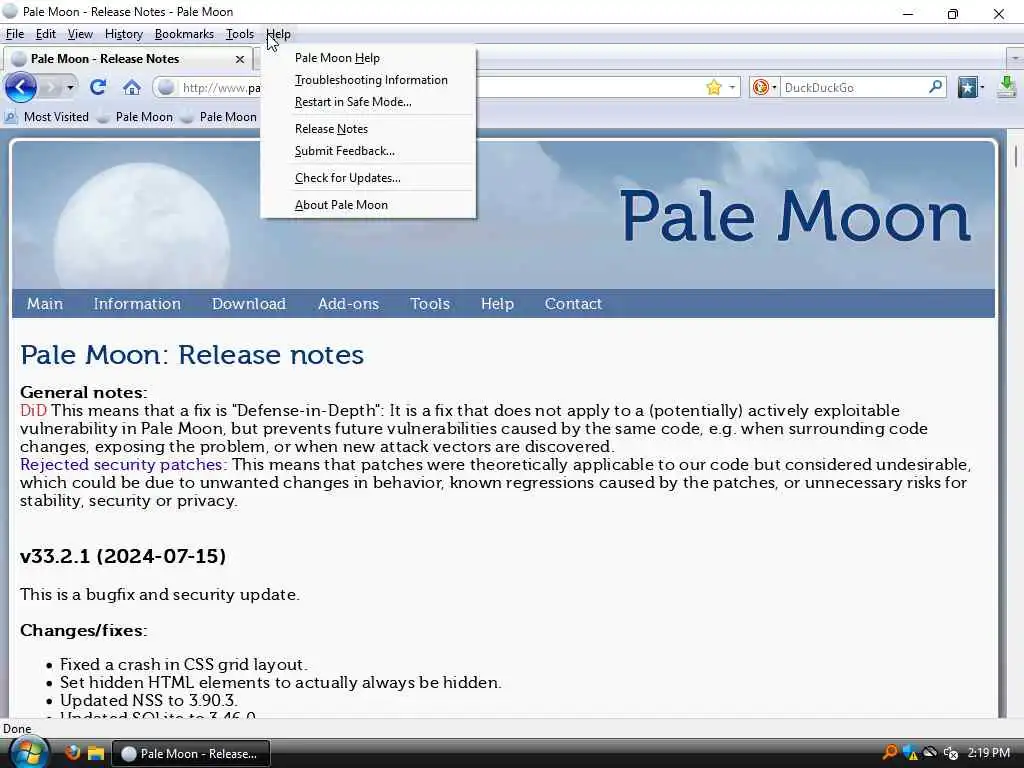Click the page's vertical scrollbar thumb
The height and width of the screenshot is (768, 1024).
click(x=1016, y=157)
